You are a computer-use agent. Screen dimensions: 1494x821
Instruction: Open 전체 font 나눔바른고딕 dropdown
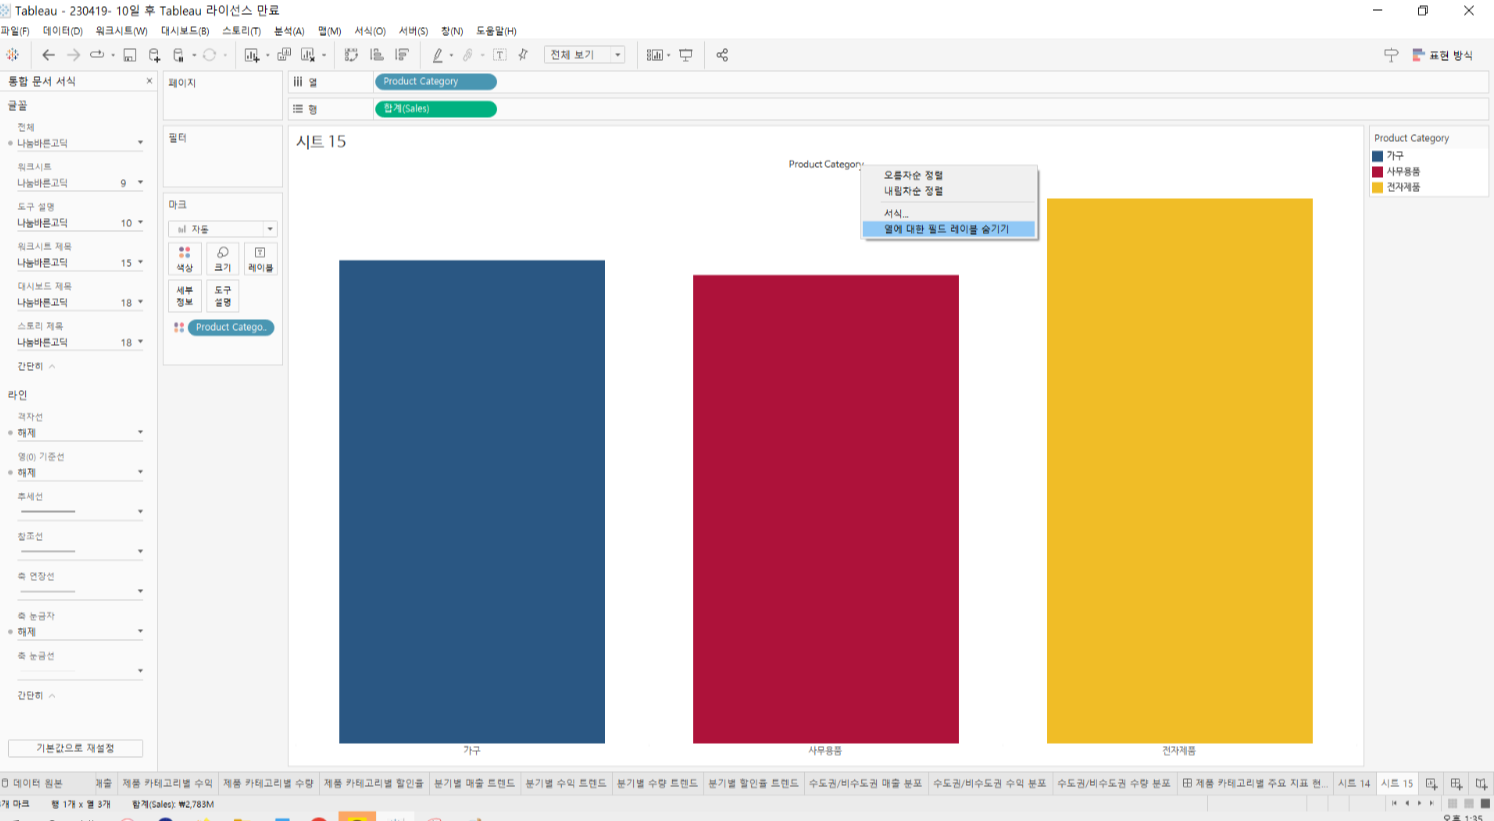coord(80,143)
